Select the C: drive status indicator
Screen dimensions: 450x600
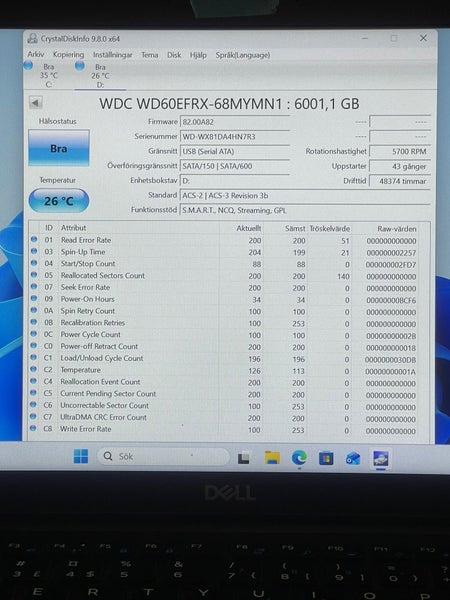42,75
